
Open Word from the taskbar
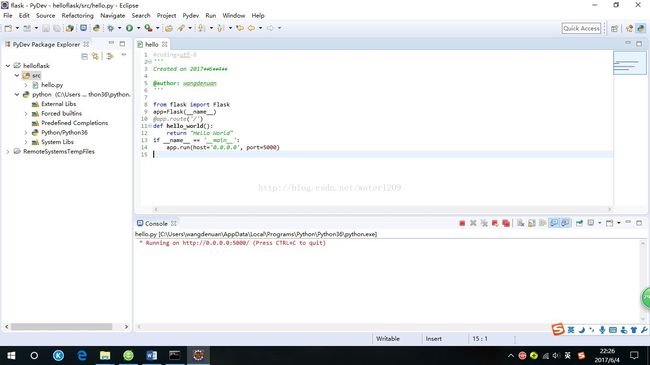151,355
